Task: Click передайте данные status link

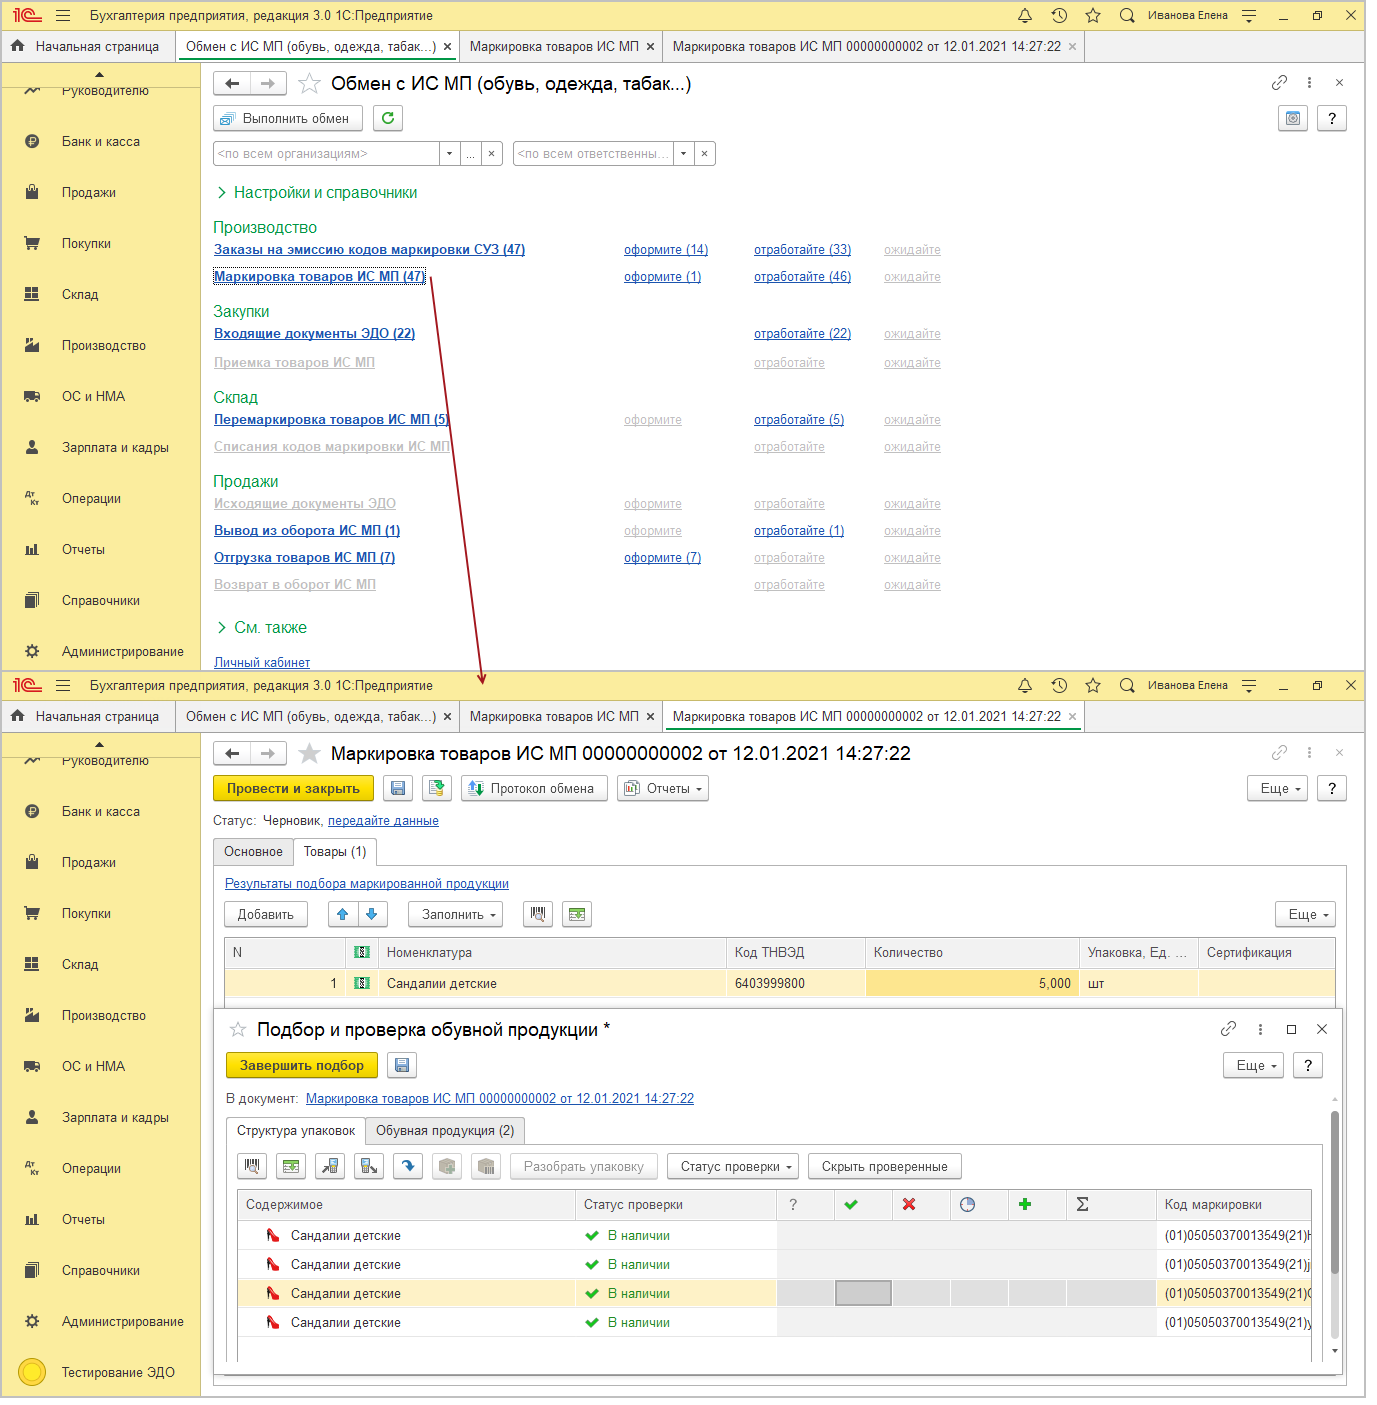Action: (383, 821)
